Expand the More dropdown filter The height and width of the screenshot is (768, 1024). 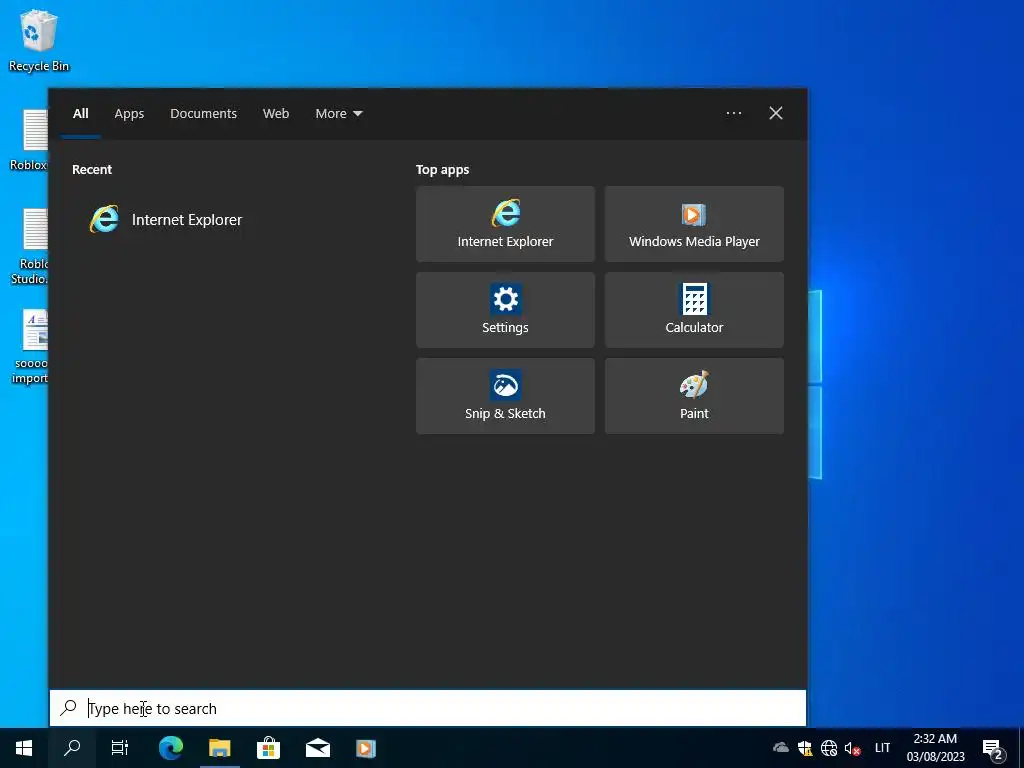point(338,114)
